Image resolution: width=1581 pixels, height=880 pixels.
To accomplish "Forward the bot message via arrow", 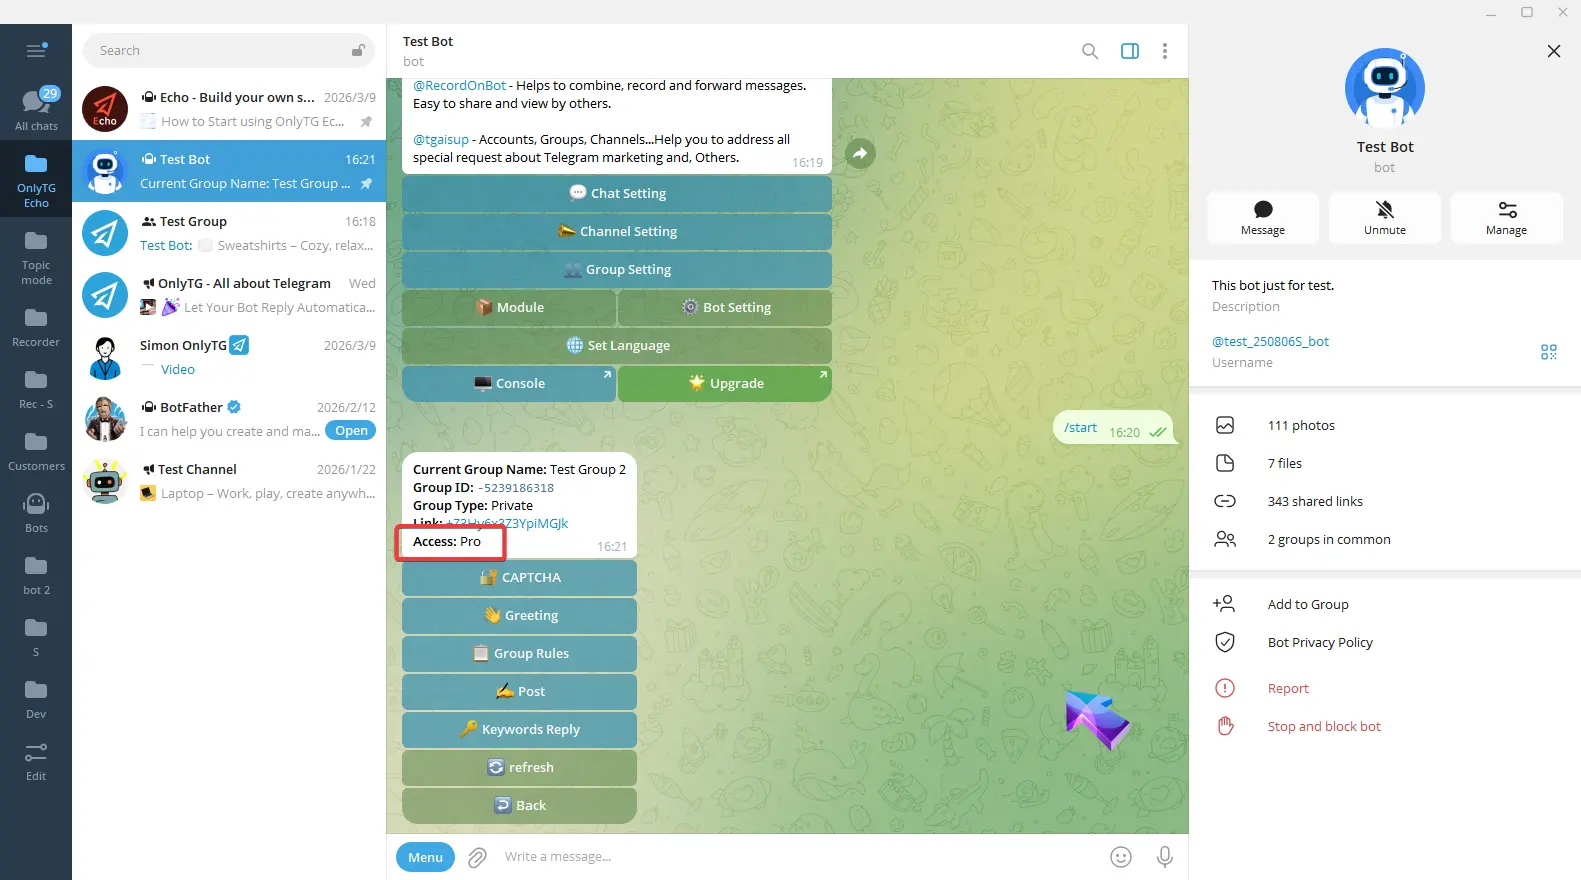I will pyautogui.click(x=860, y=153).
